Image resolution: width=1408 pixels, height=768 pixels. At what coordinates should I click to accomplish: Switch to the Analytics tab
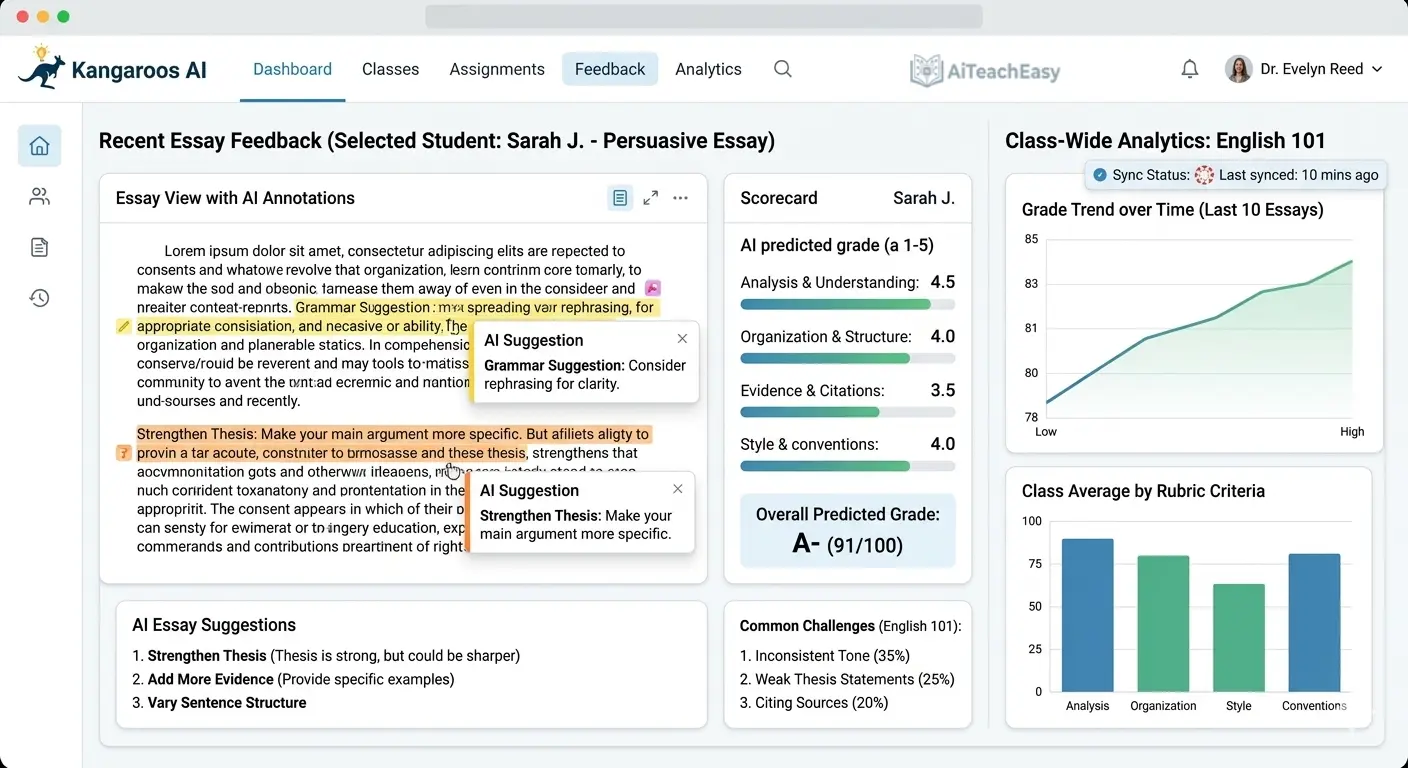pyautogui.click(x=708, y=68)
